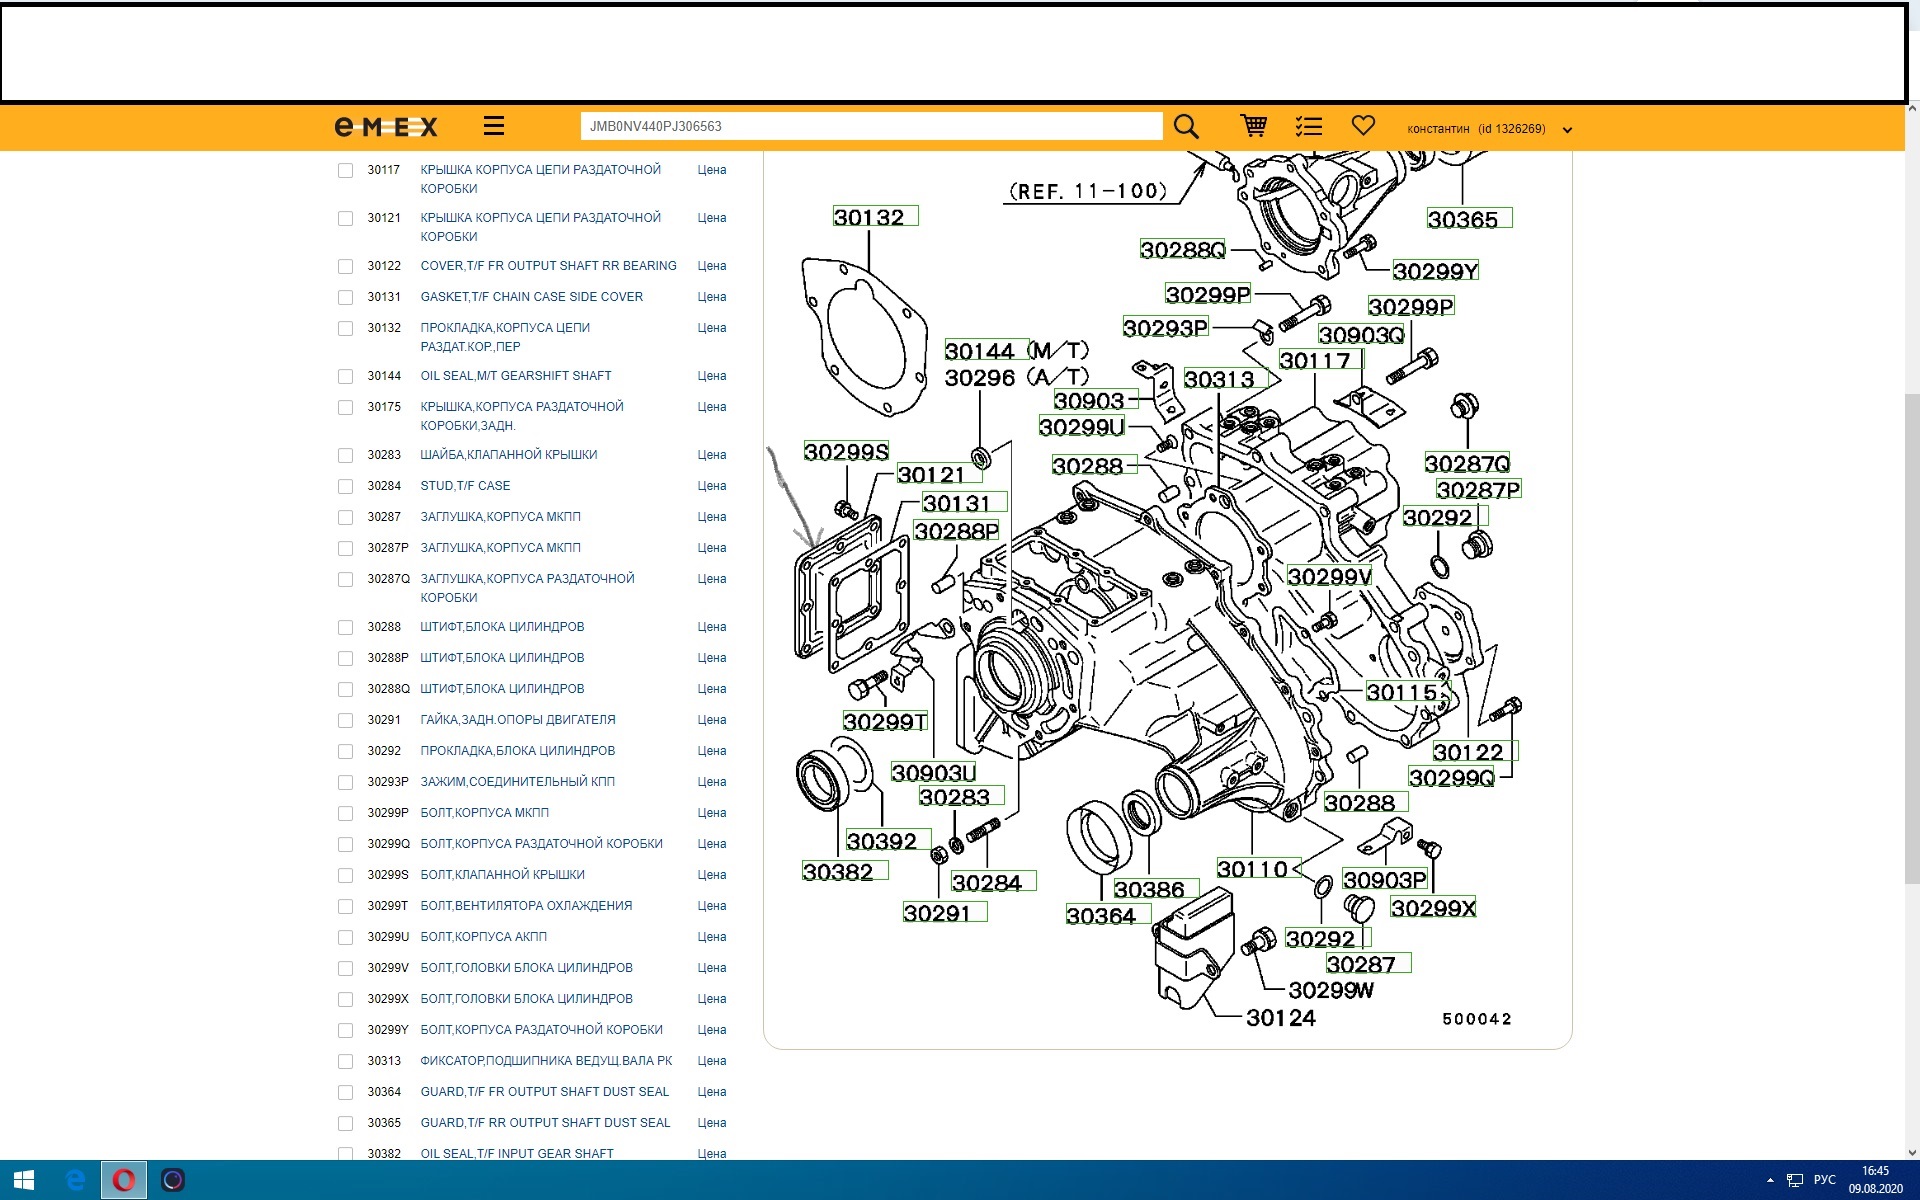The height and width of the screenshot is (1200, 1920).
Task: Open Windows Start menu
Action: pyautogui.click(x=24, y=1180)
